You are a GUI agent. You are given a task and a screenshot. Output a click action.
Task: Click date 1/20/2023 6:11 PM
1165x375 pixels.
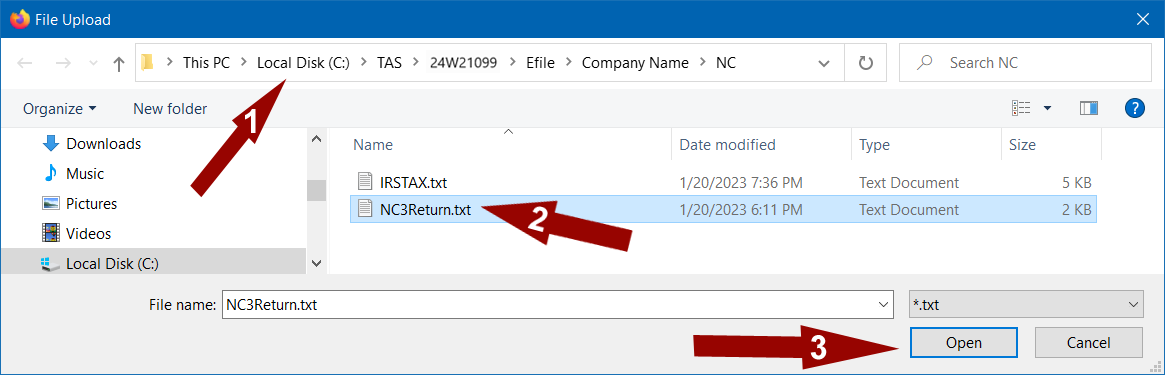[741, 210]
